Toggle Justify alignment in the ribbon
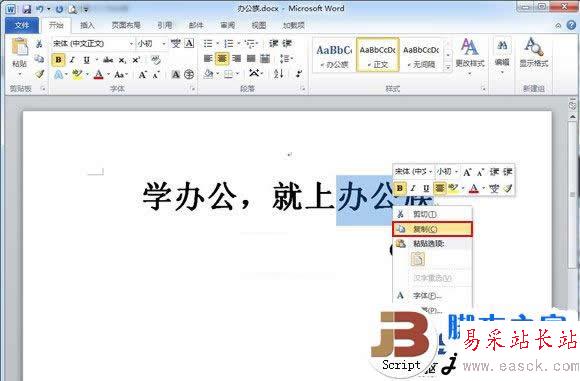580x381 pixels. pos(251,58)
